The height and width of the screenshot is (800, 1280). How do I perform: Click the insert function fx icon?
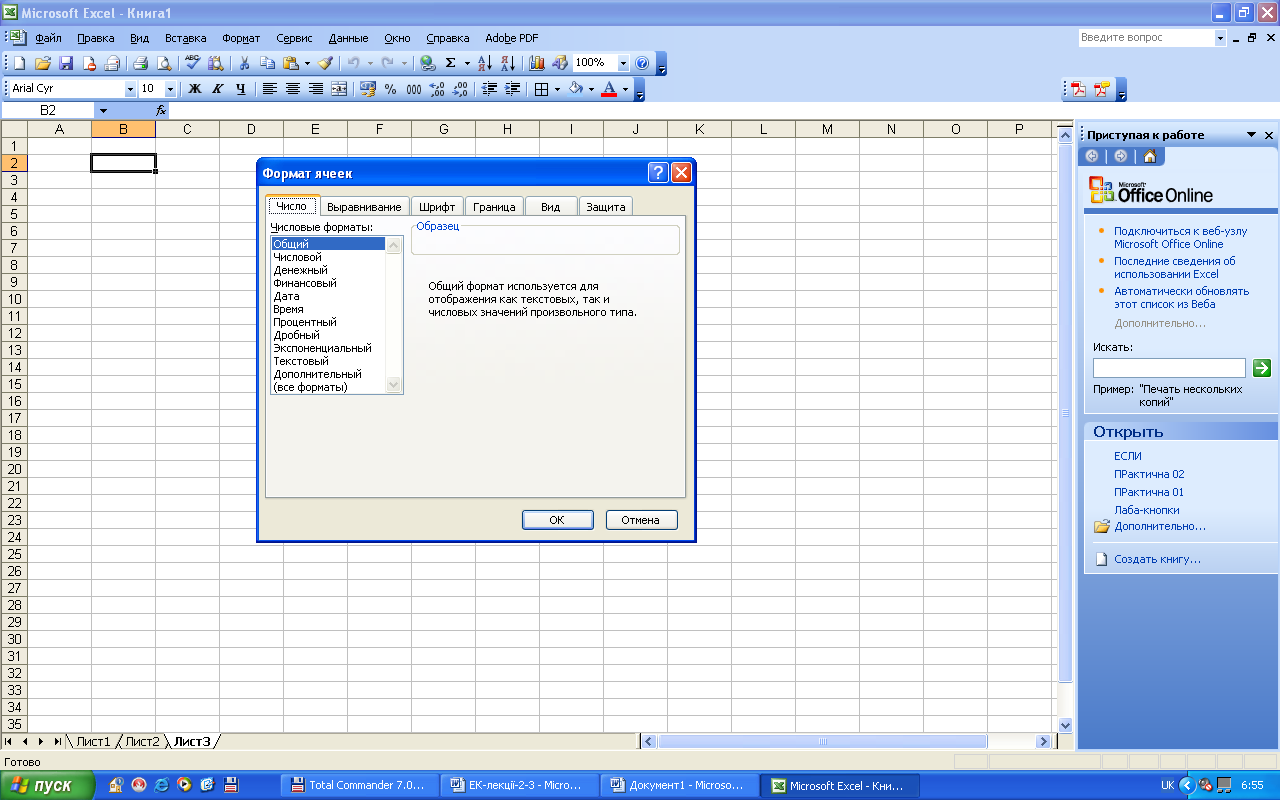161,110
